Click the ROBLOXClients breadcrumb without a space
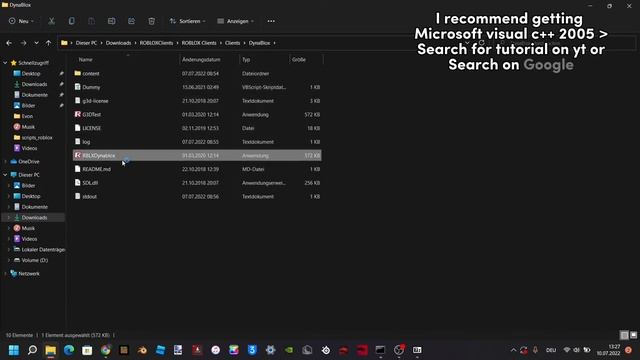 (x=156, y=43)
